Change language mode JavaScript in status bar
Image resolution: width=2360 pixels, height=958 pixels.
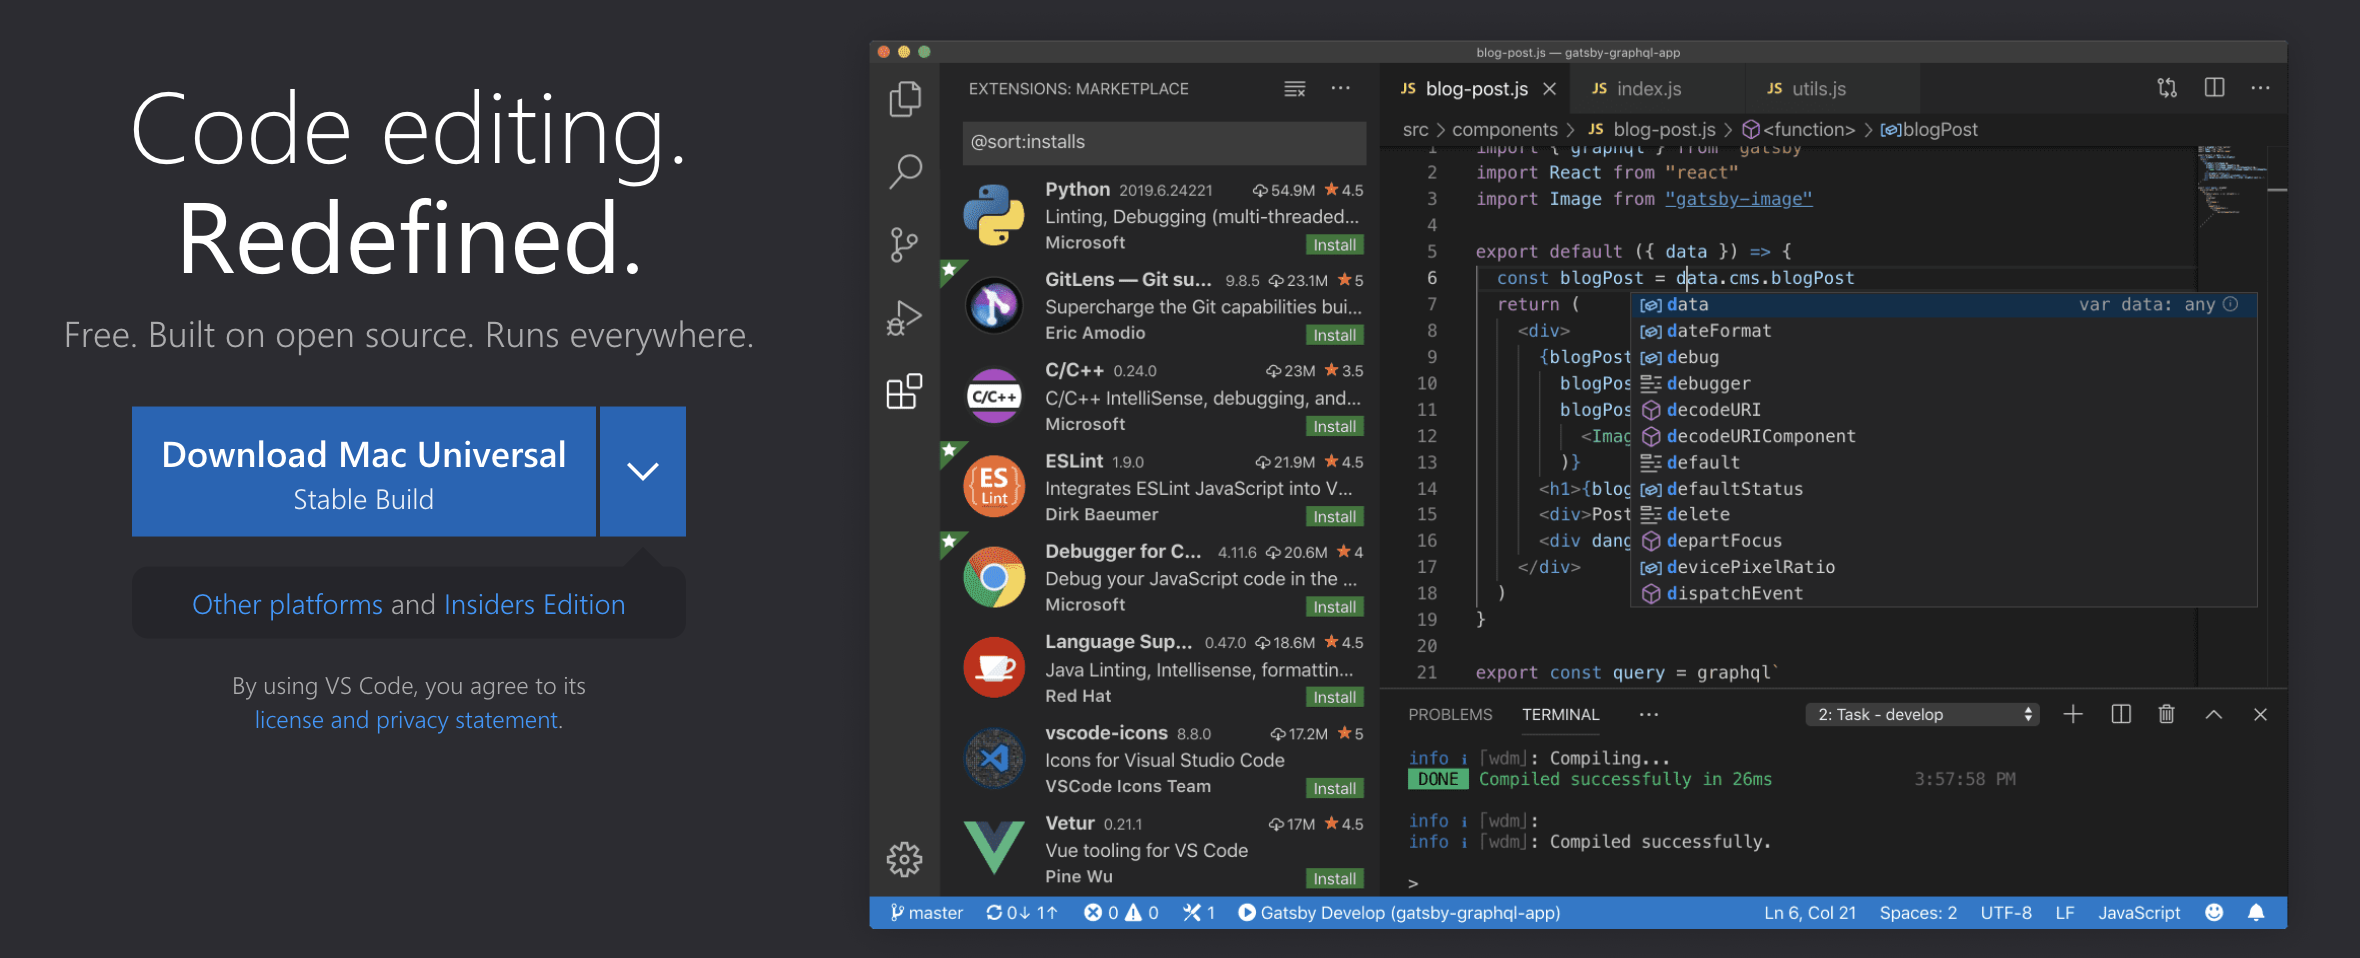[x=2139, y=912]
